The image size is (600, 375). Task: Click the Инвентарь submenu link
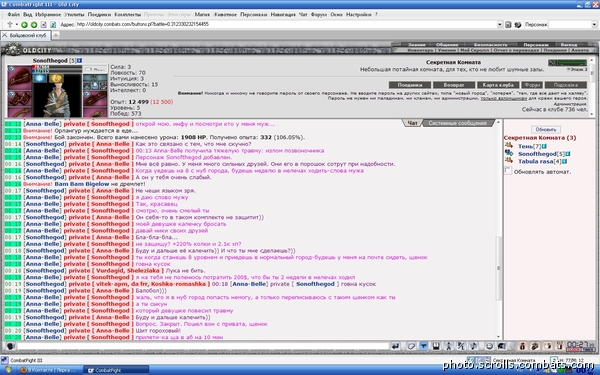(420, 50)
